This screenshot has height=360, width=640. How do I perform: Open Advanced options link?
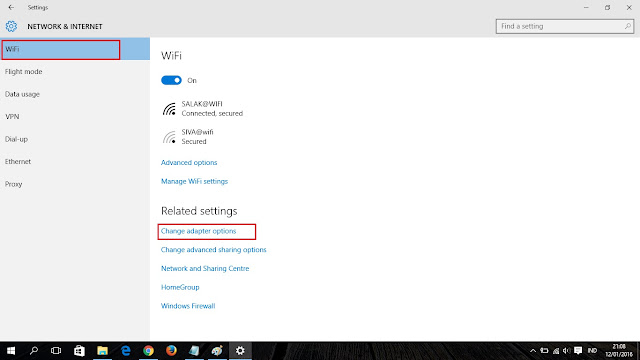click(x=189, y=162)
